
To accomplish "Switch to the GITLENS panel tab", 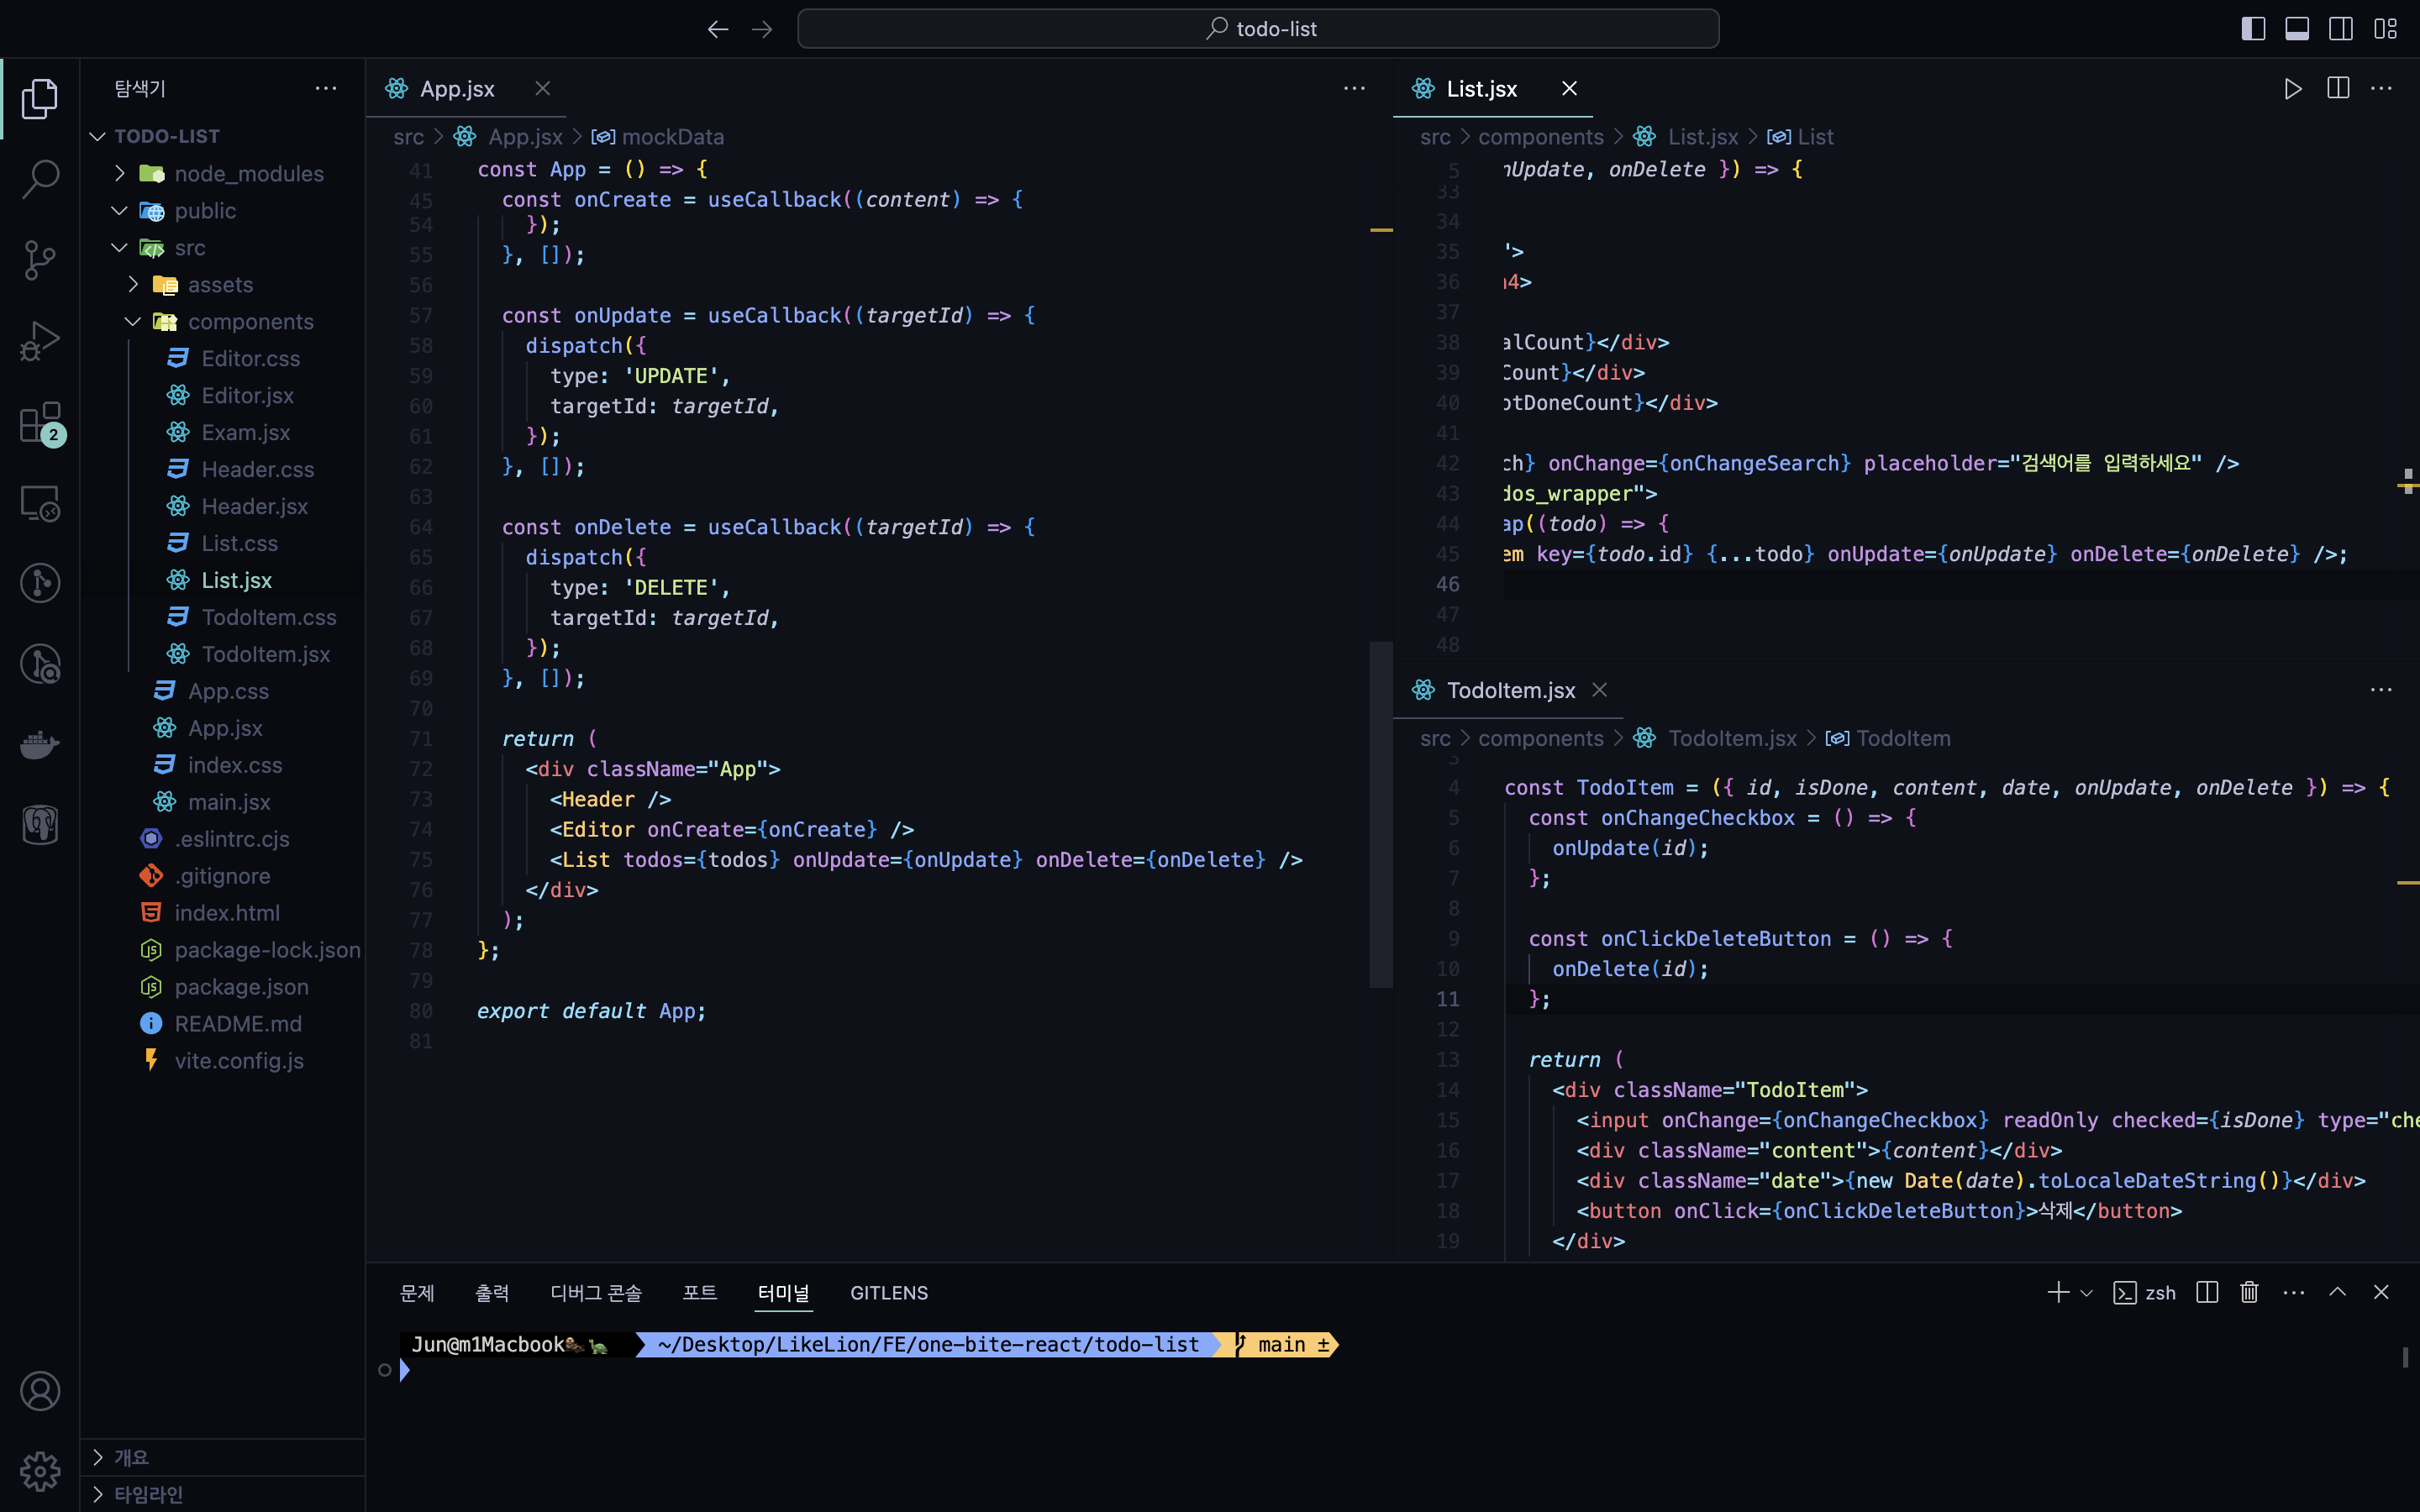I will (x=888, y=1293).
